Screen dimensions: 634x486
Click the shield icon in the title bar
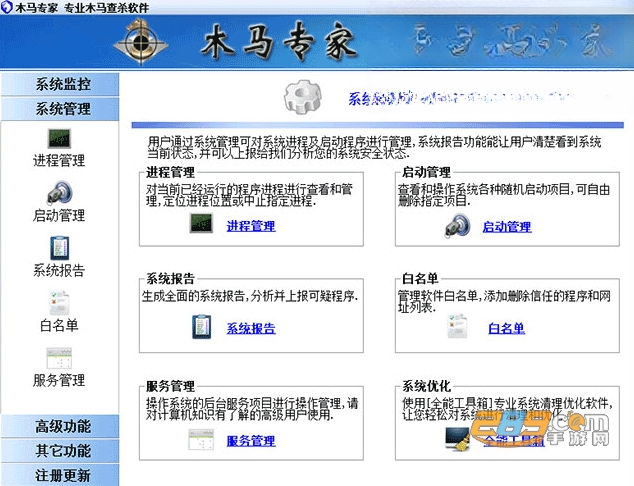(x=6, y=7)
